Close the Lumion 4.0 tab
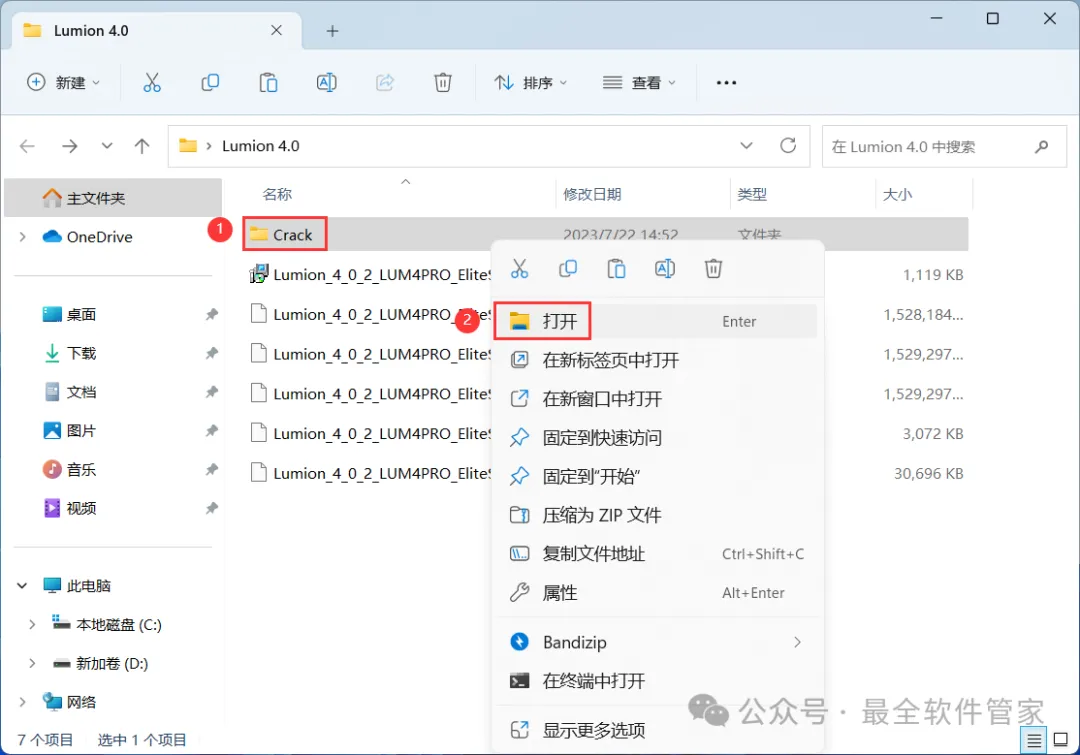 (276, 30)
